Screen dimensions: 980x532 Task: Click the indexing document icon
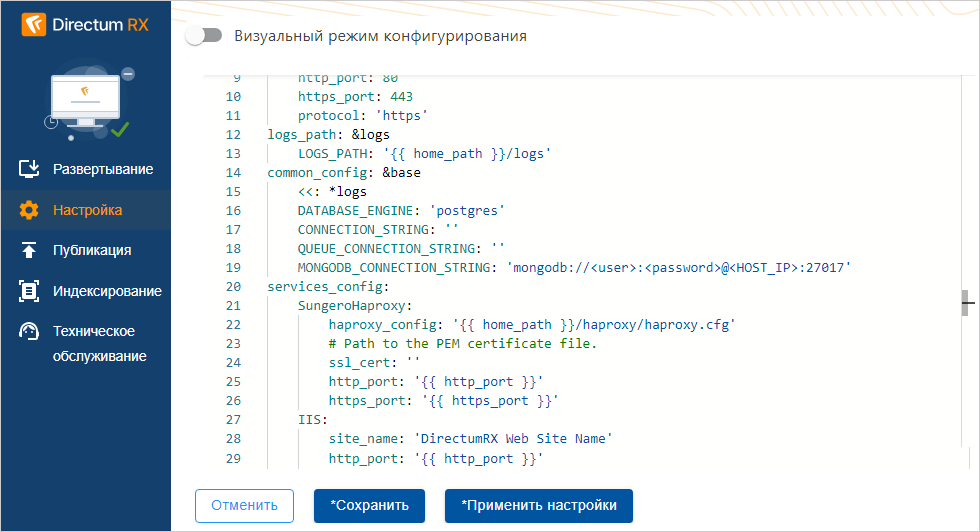29,291
